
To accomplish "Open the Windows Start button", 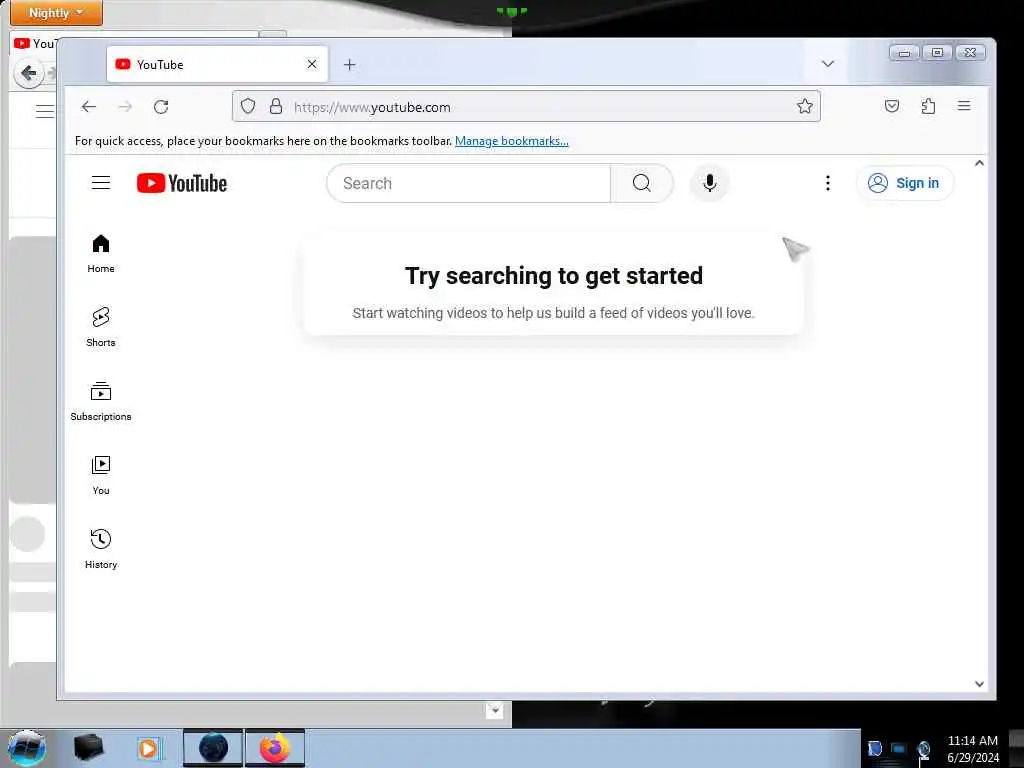I will pyautogui.click(x=27, y=748).
